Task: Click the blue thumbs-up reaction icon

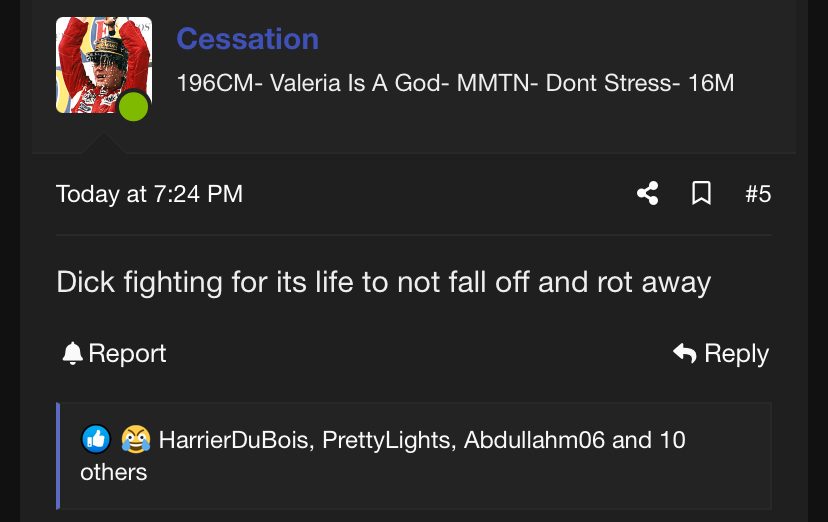Action: pos(96,439)
